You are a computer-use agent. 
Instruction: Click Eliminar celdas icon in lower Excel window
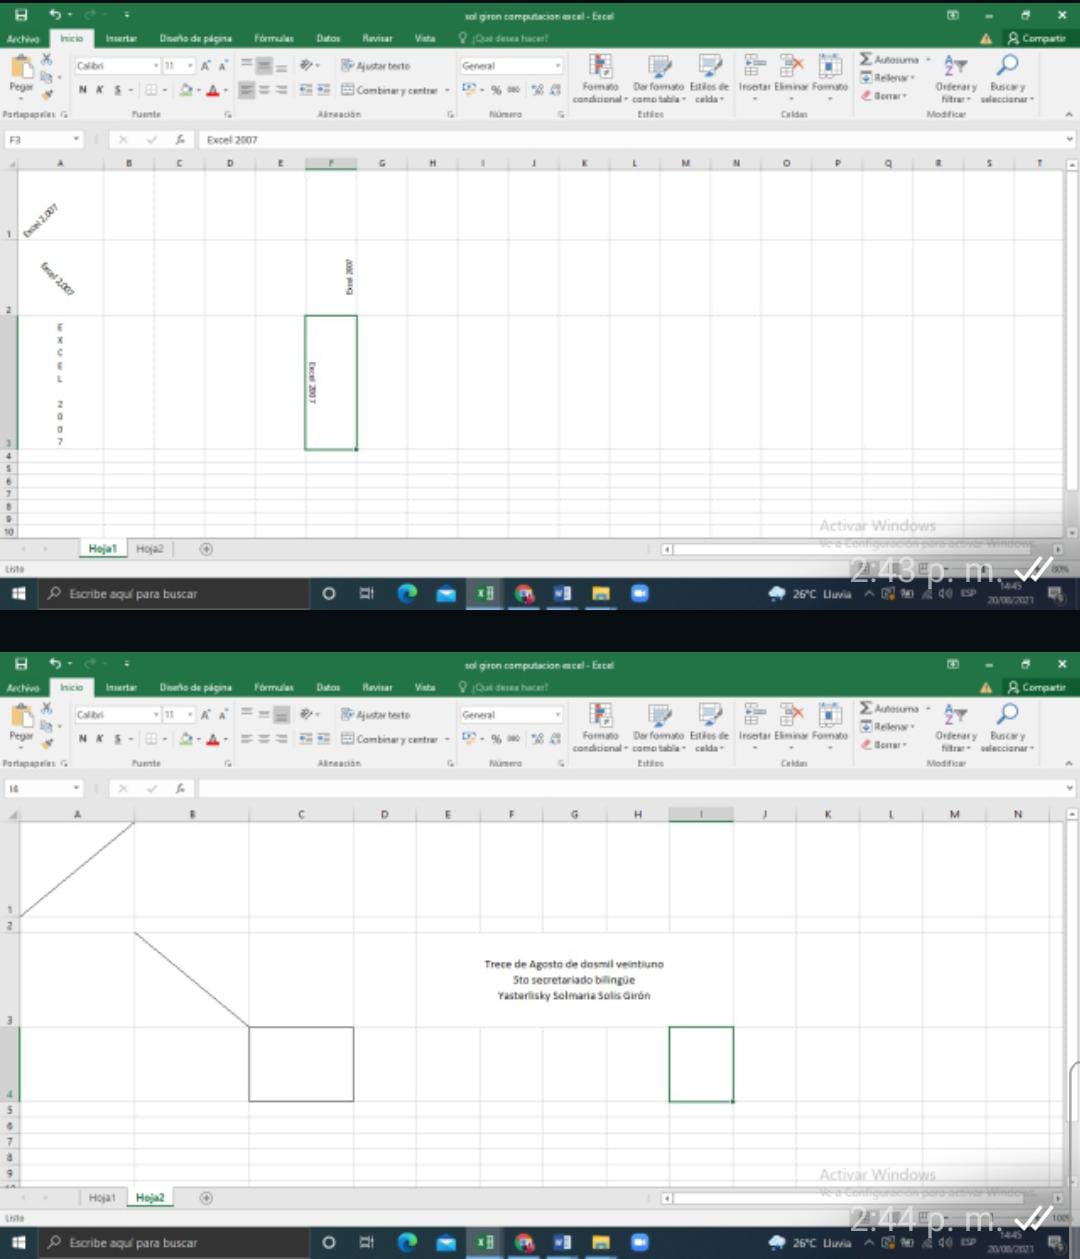[x=791, y=716]
